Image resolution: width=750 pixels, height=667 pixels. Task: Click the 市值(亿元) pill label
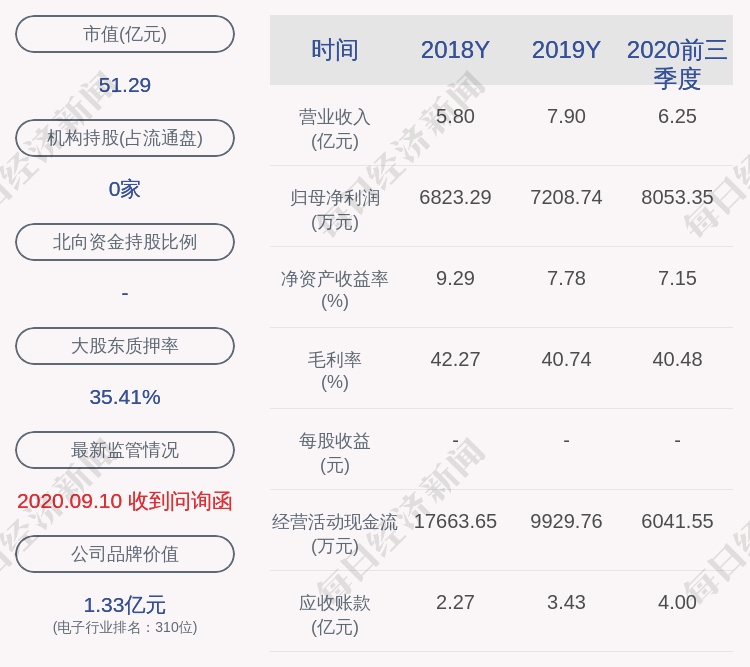[x=125, y=34]
